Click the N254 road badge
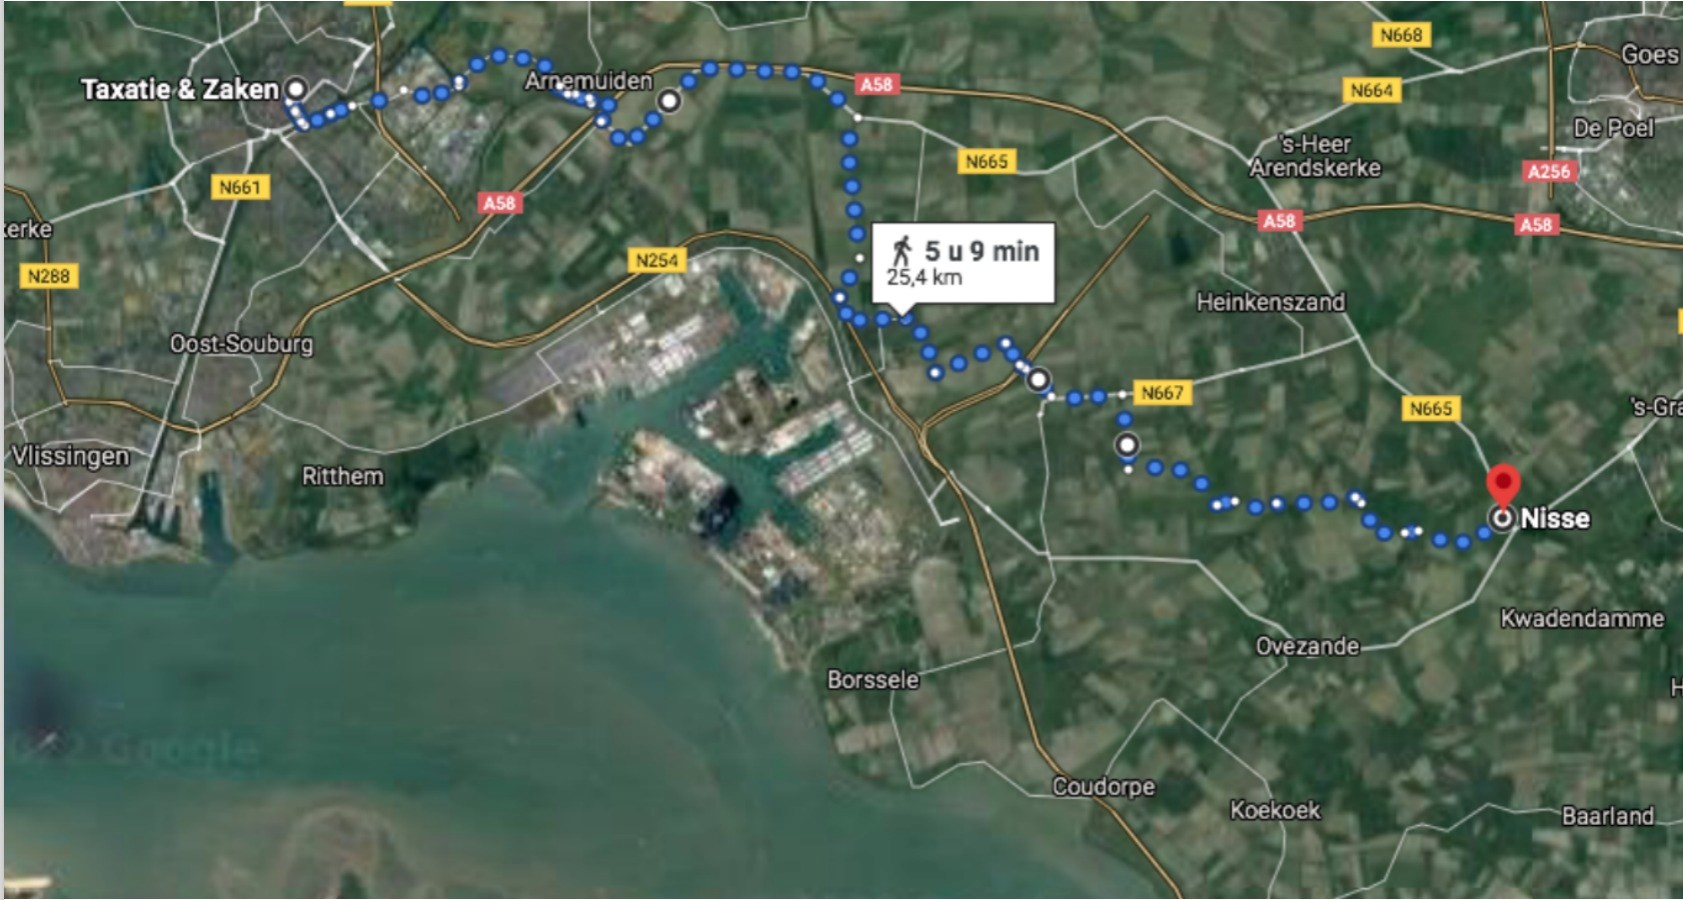 657,261
